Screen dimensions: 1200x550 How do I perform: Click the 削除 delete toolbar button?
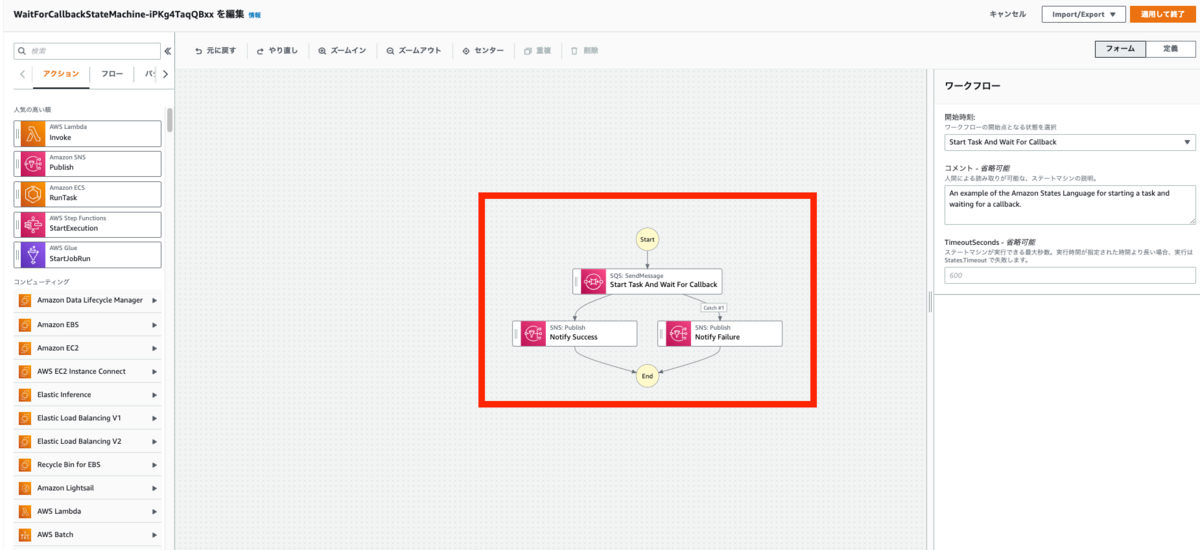click(585, 50)
